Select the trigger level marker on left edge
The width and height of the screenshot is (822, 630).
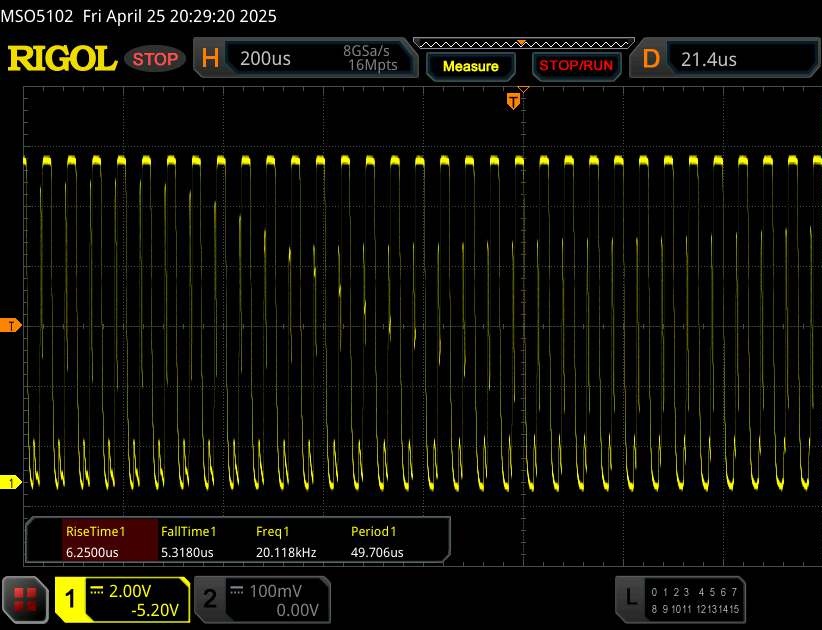click(10, 325)
